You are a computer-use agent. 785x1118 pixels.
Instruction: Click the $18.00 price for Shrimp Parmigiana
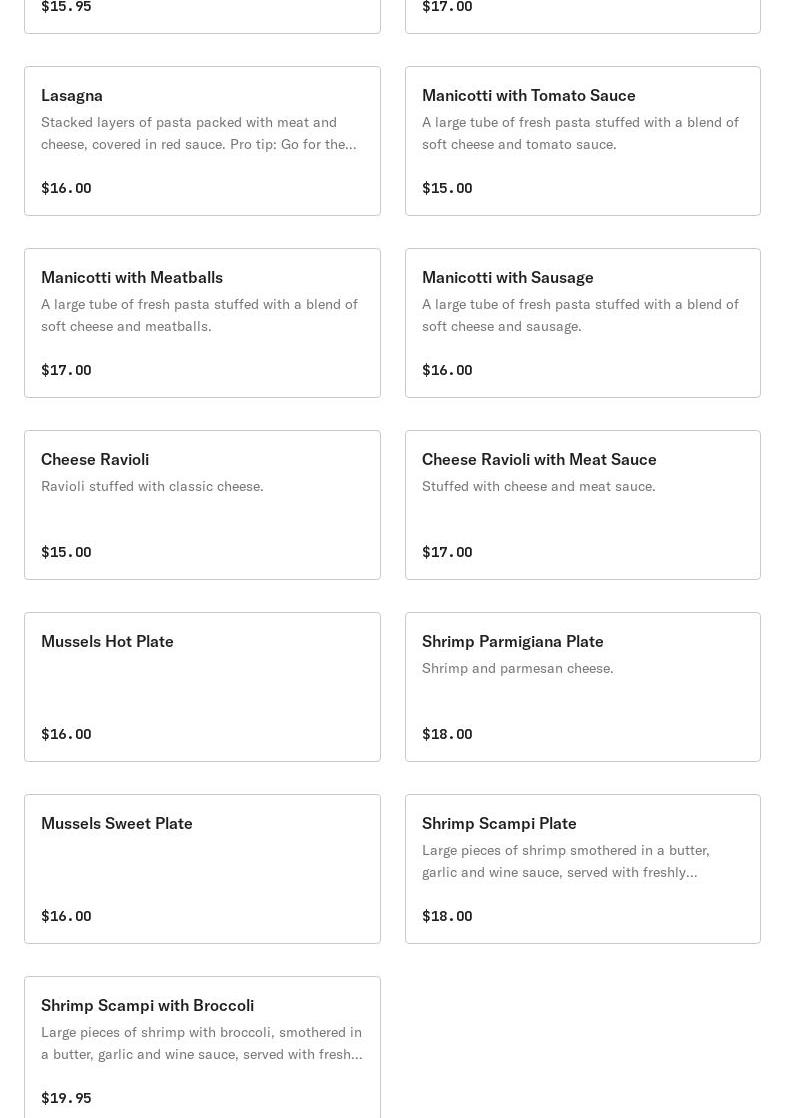pyautogui.click(x=447, y=734)
